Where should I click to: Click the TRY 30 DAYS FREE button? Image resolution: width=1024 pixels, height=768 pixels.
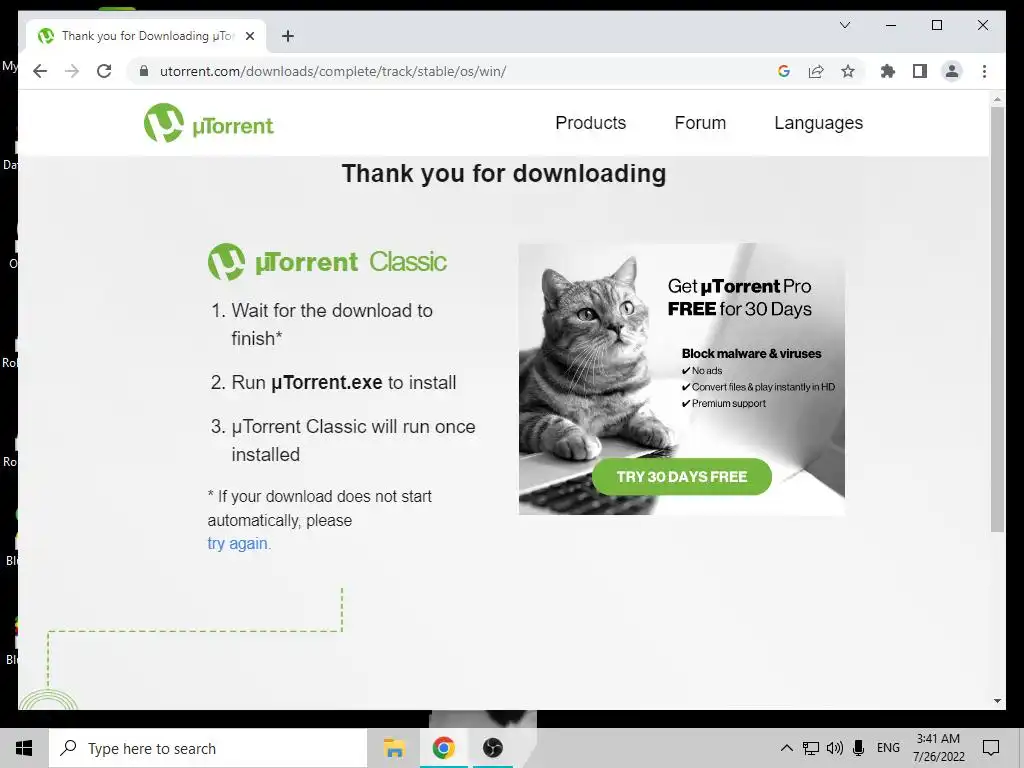tap(682, 477)
